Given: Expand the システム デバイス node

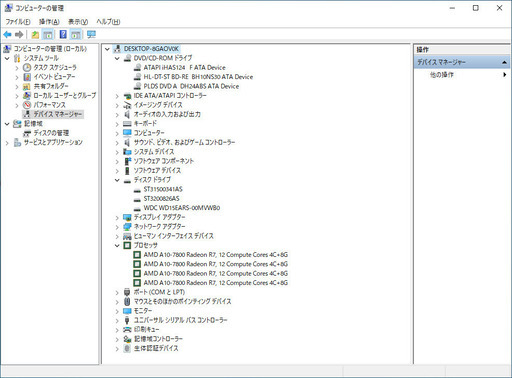Looking at the screenshot, I should (117, 152).
